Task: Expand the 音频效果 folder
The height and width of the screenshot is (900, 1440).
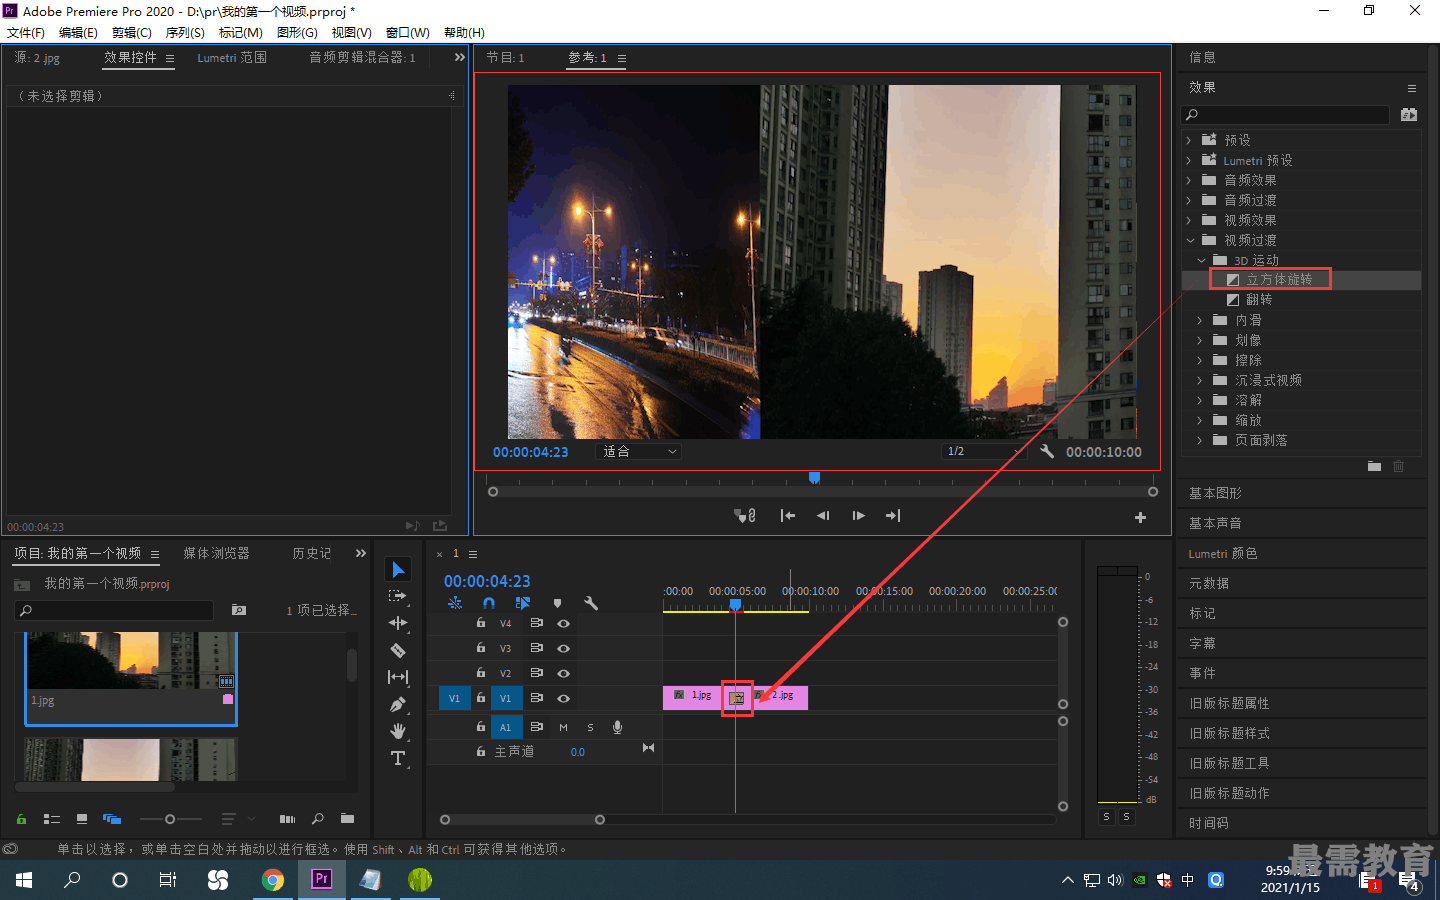Action: coord(1189,180)
